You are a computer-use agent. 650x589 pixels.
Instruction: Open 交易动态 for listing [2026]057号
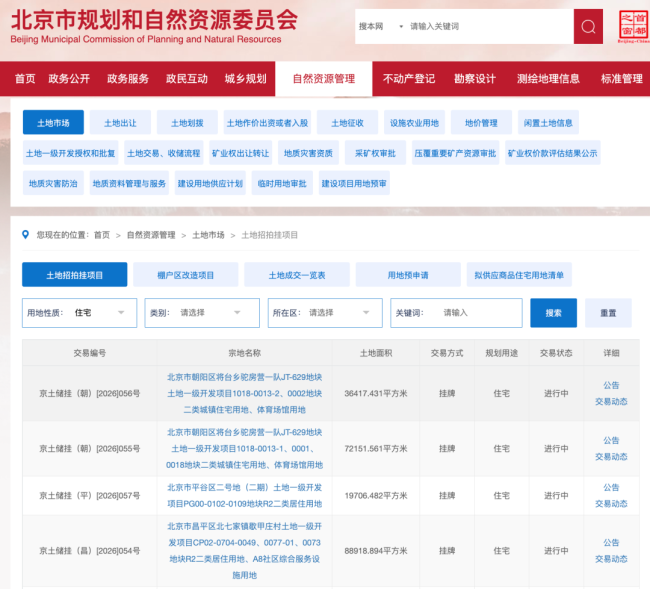[611, 504]
